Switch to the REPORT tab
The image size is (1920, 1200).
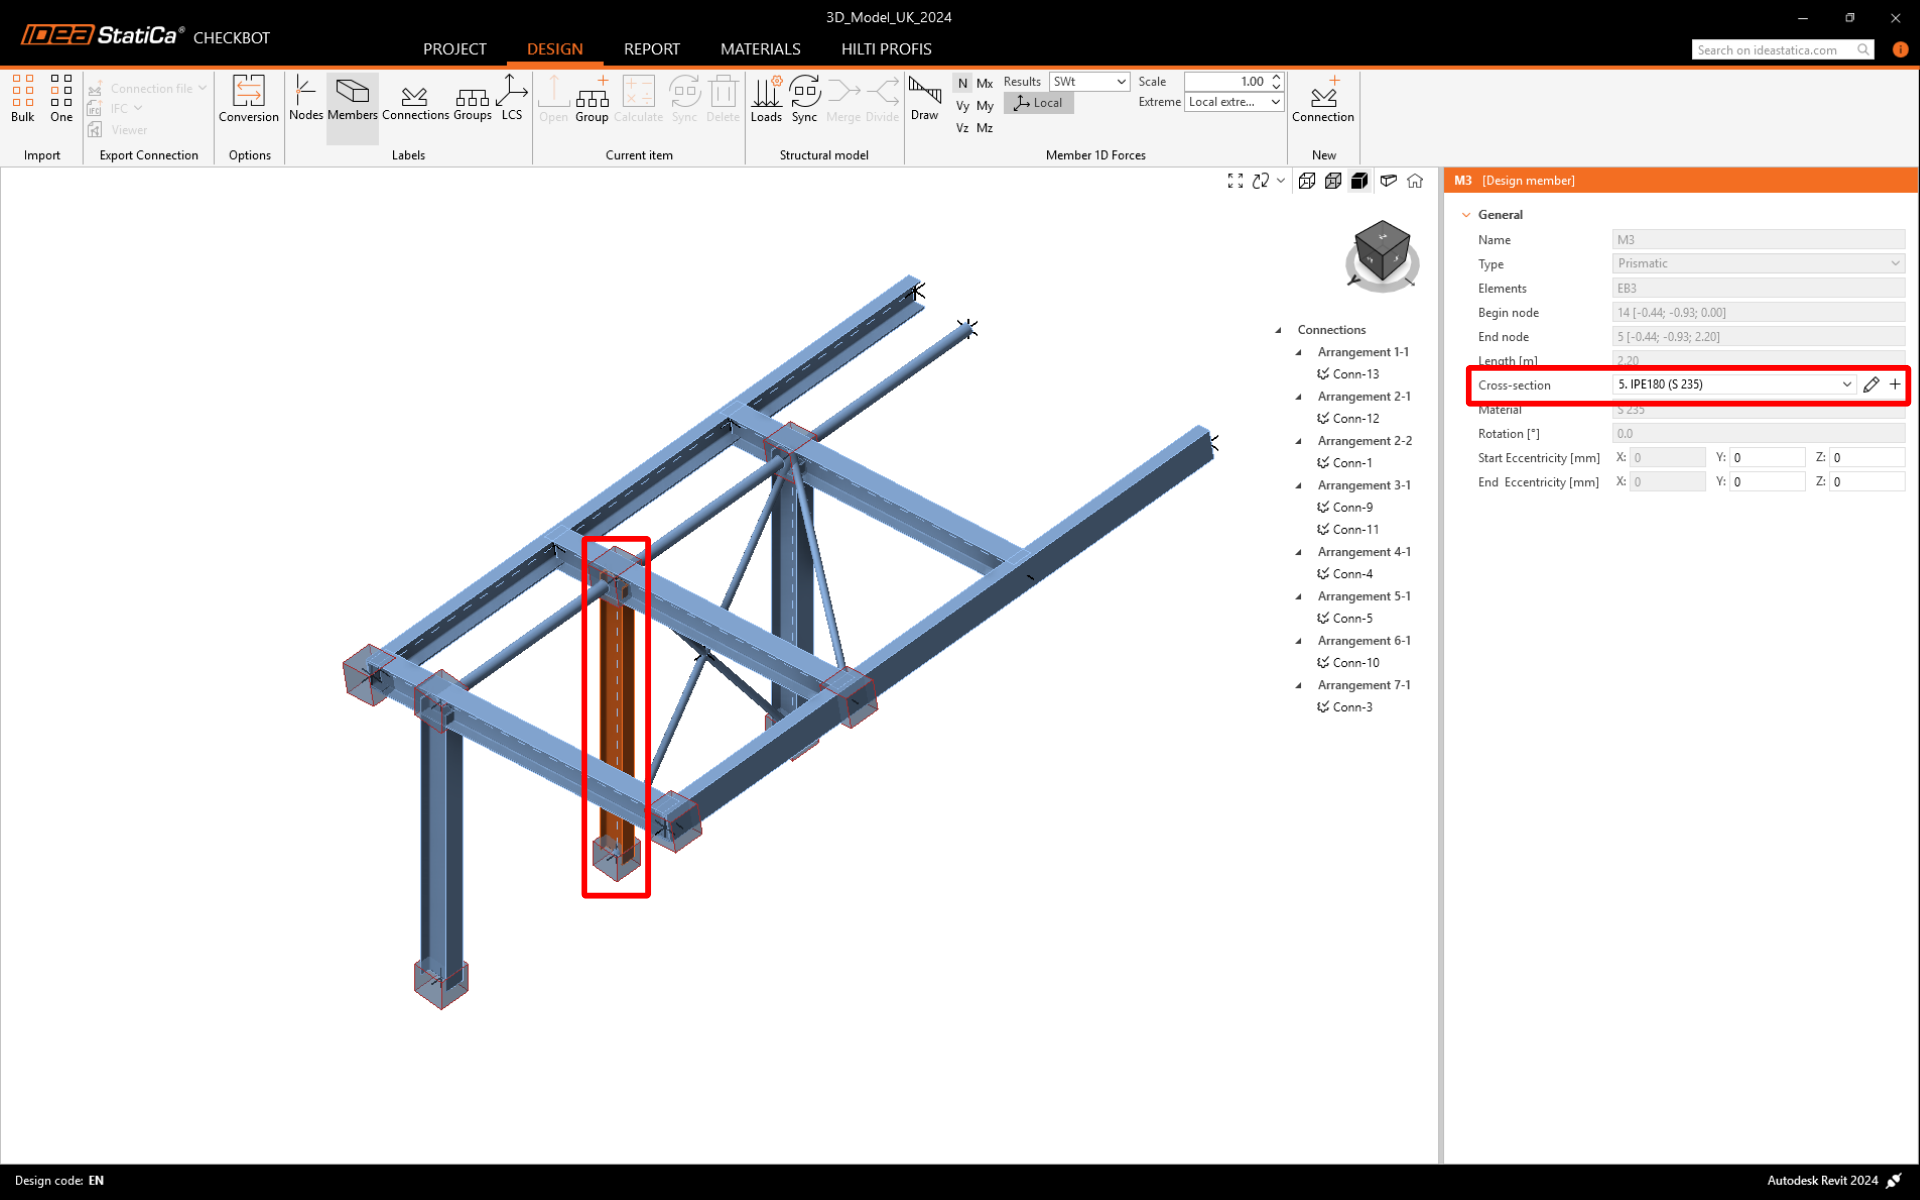pyautogui.click(x=651, y=49)
